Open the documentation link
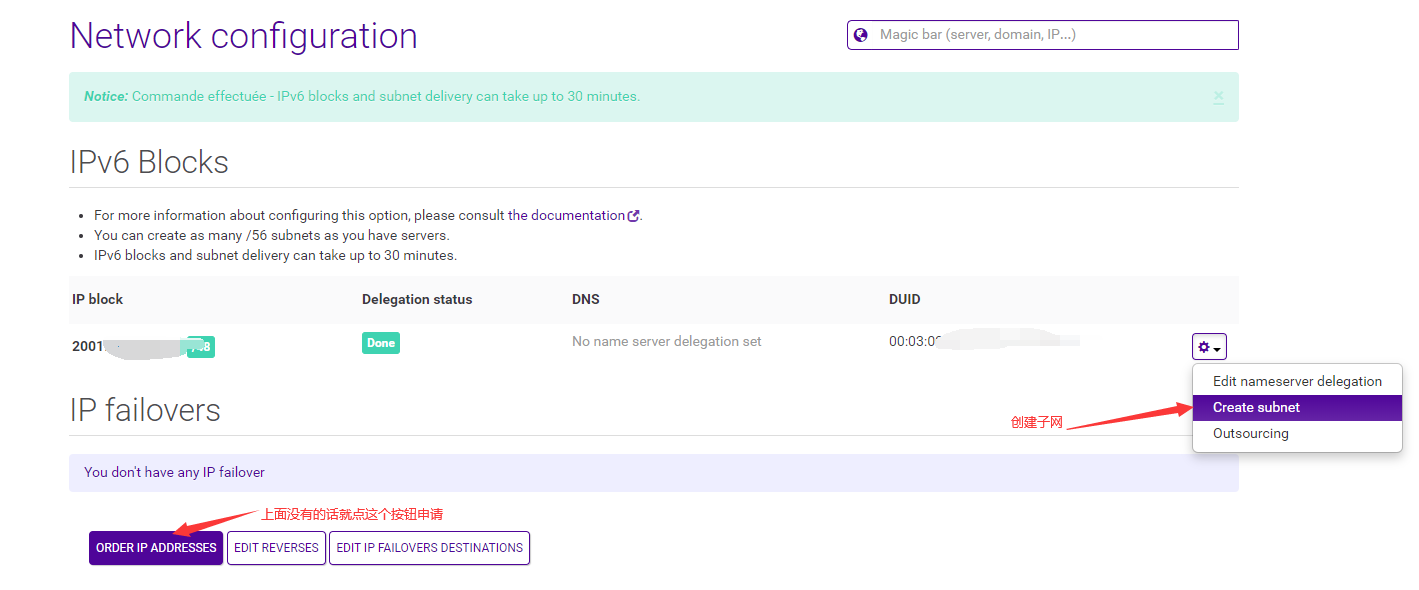 (566, 215)
